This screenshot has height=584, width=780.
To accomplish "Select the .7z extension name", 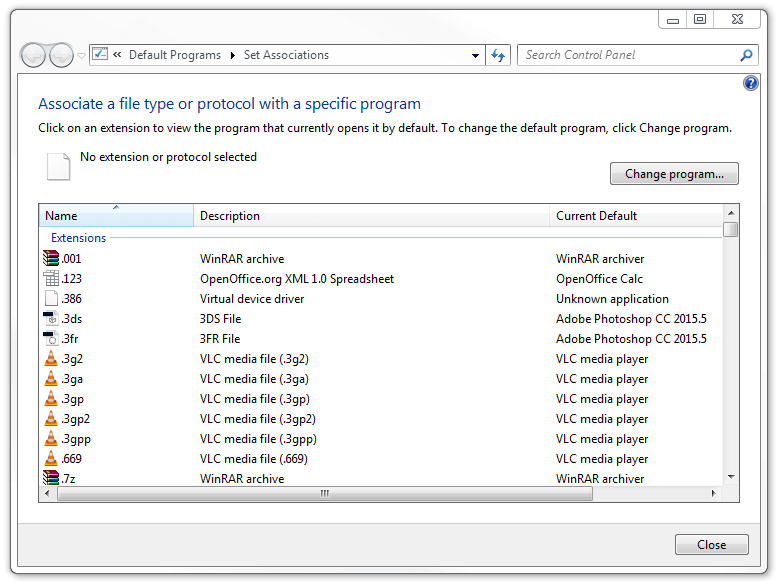I will (69, 479).
